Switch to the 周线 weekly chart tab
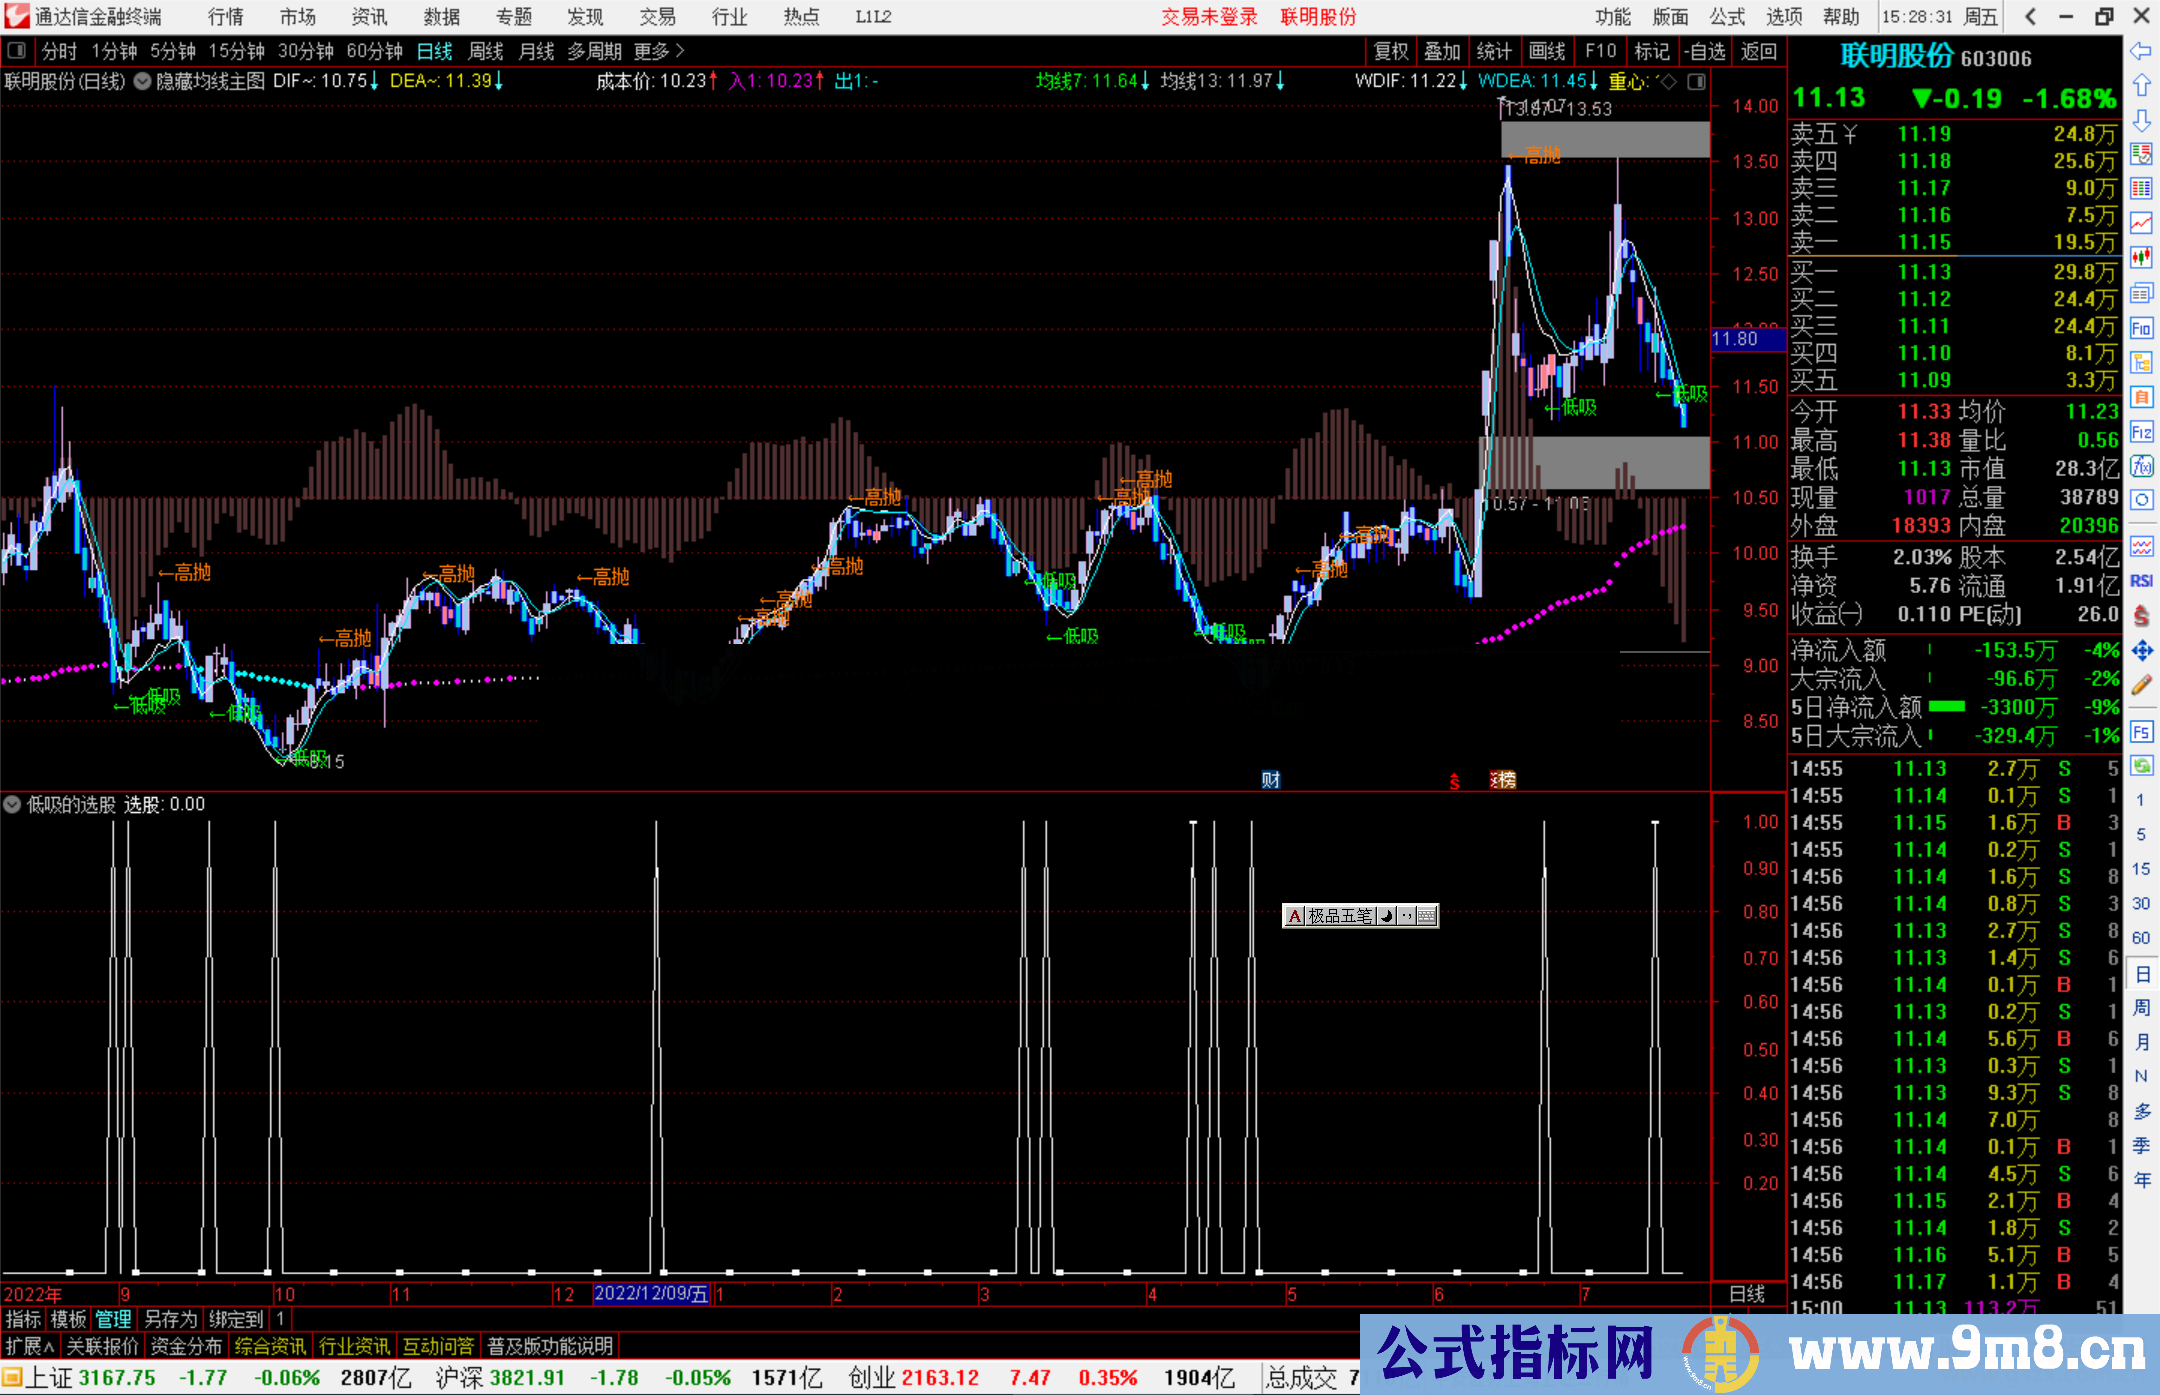2160x1395 pixels. point(485,51)
